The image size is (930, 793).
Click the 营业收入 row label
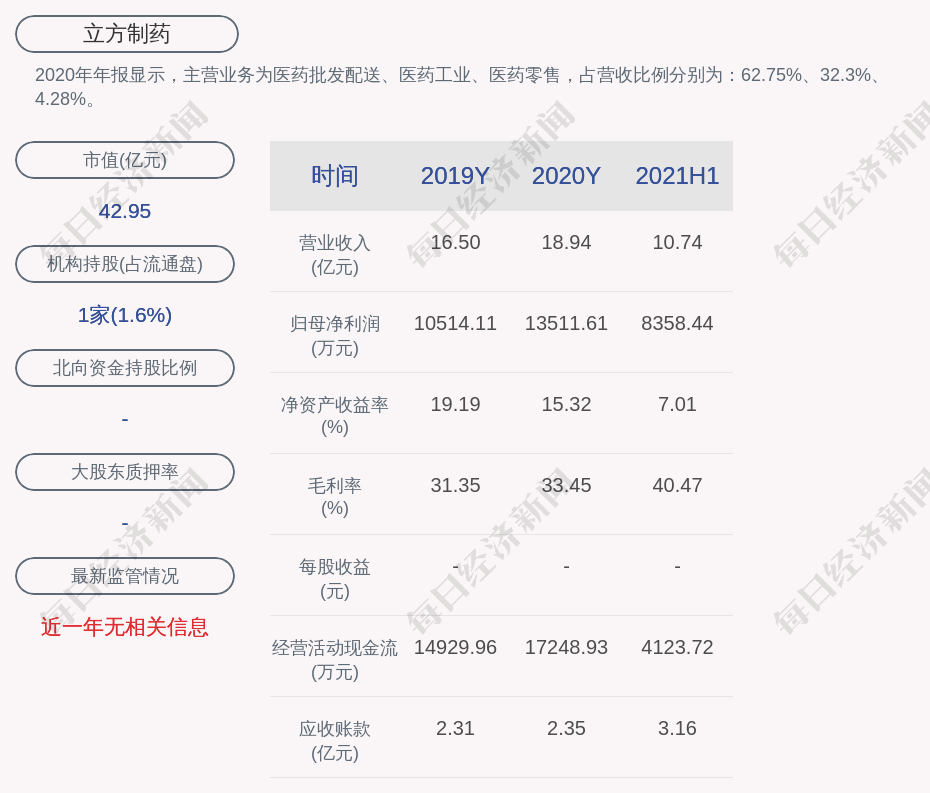tap(334, 254)
